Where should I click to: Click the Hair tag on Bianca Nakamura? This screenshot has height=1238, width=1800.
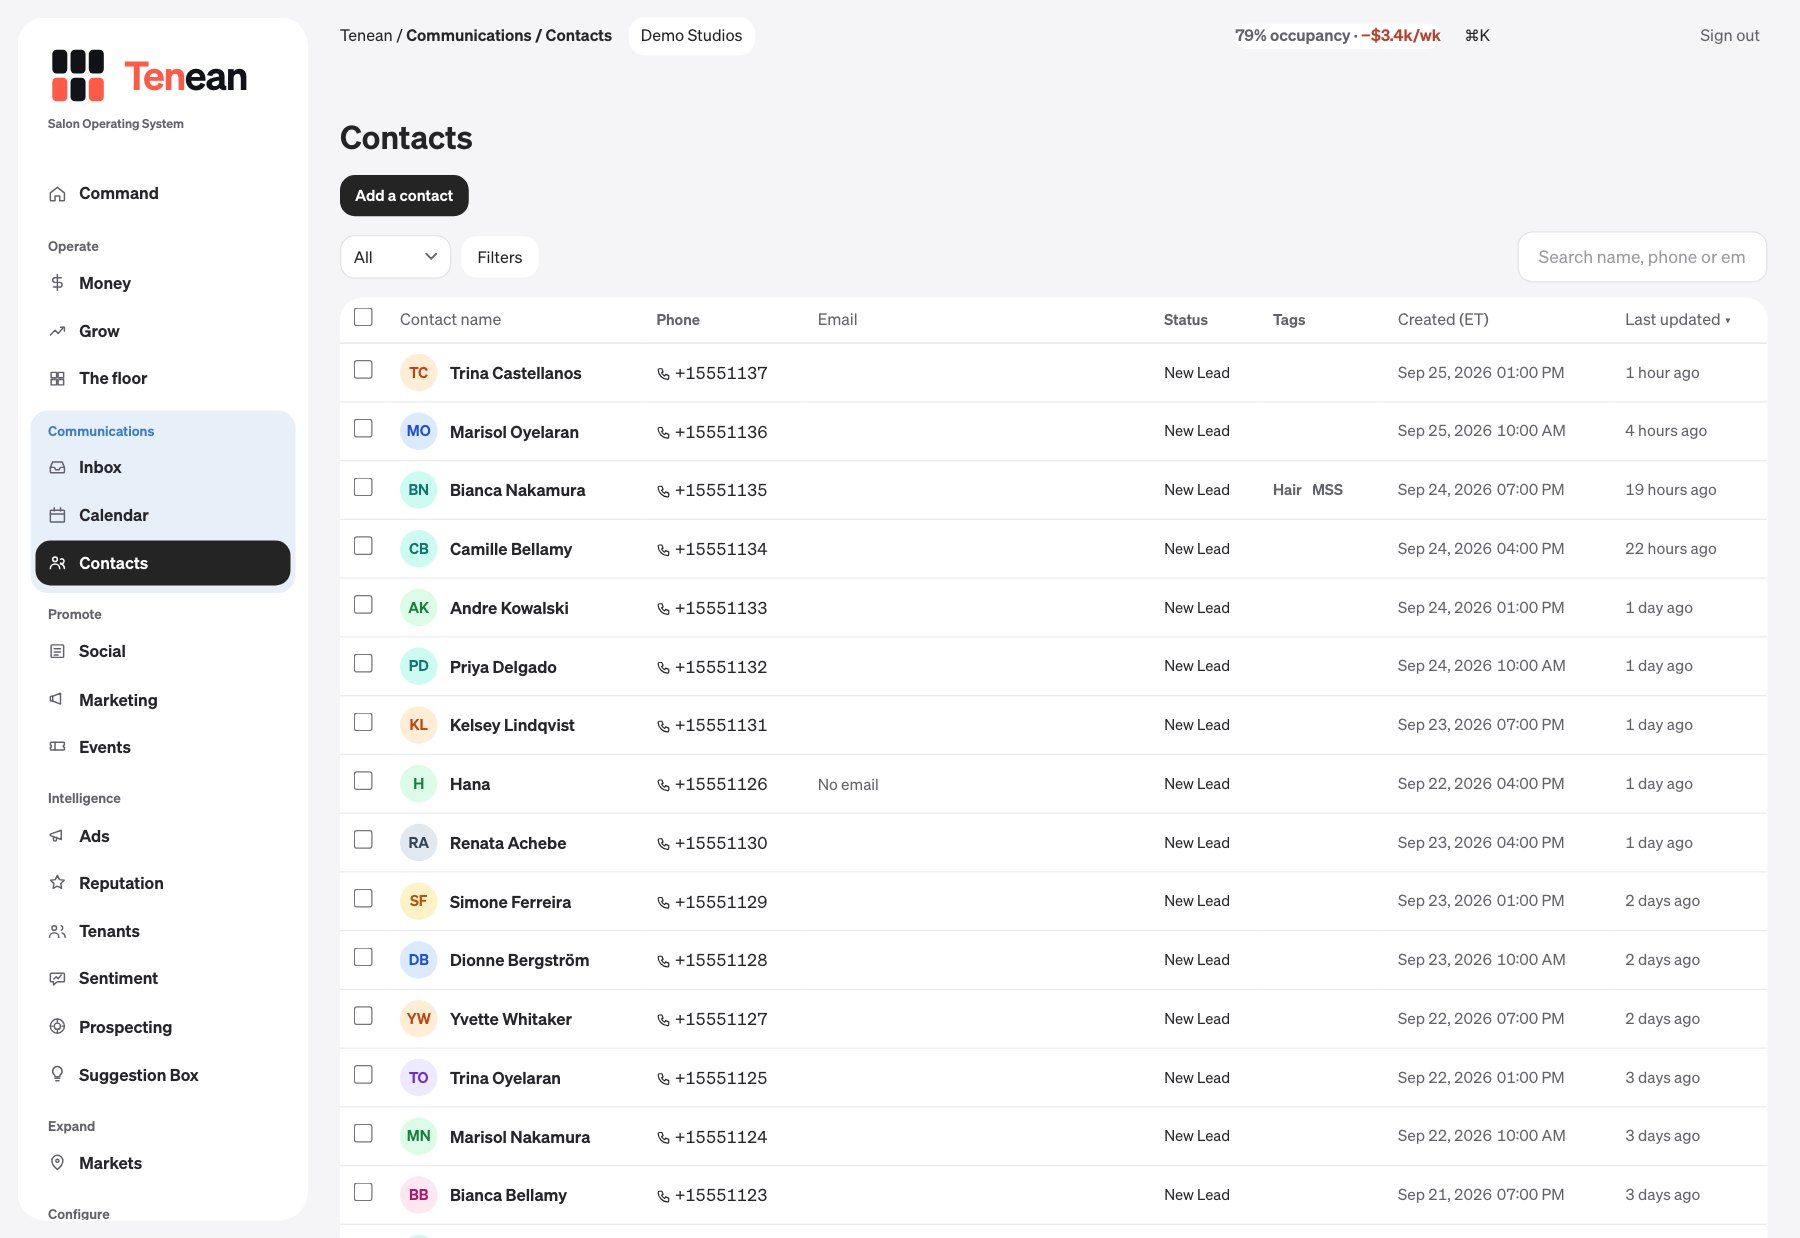(1287, 490)
